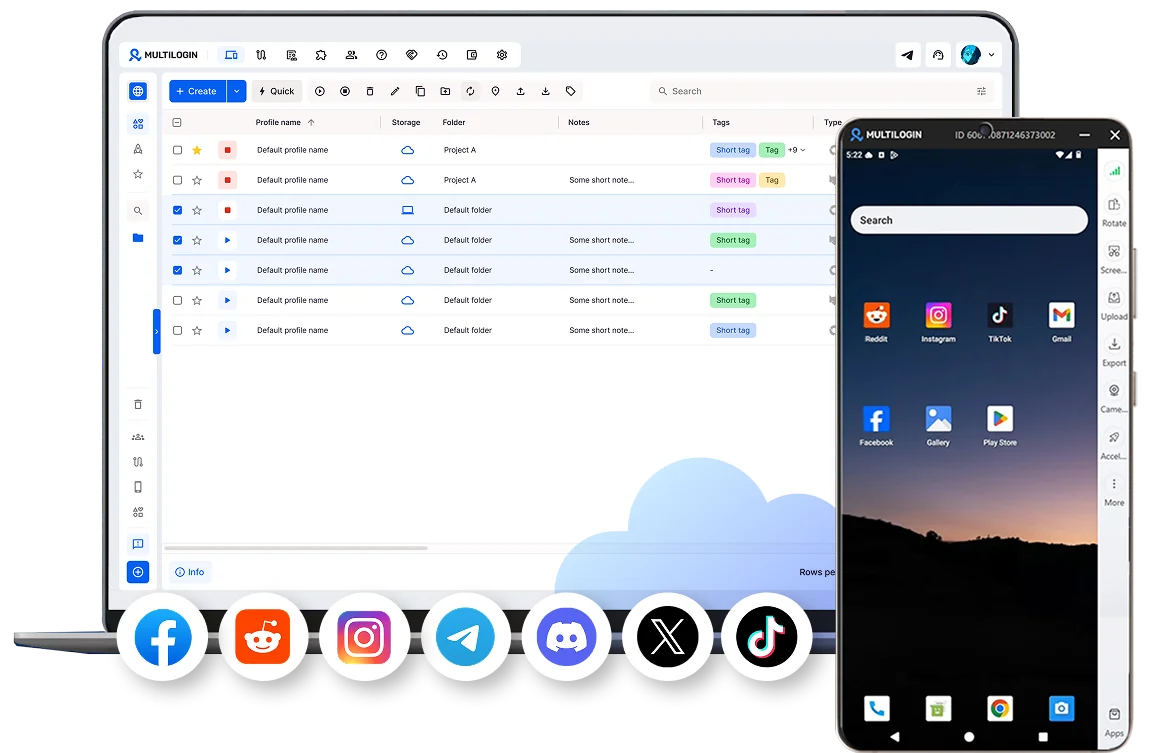Check the row with the +9 tags

(177, 150)
